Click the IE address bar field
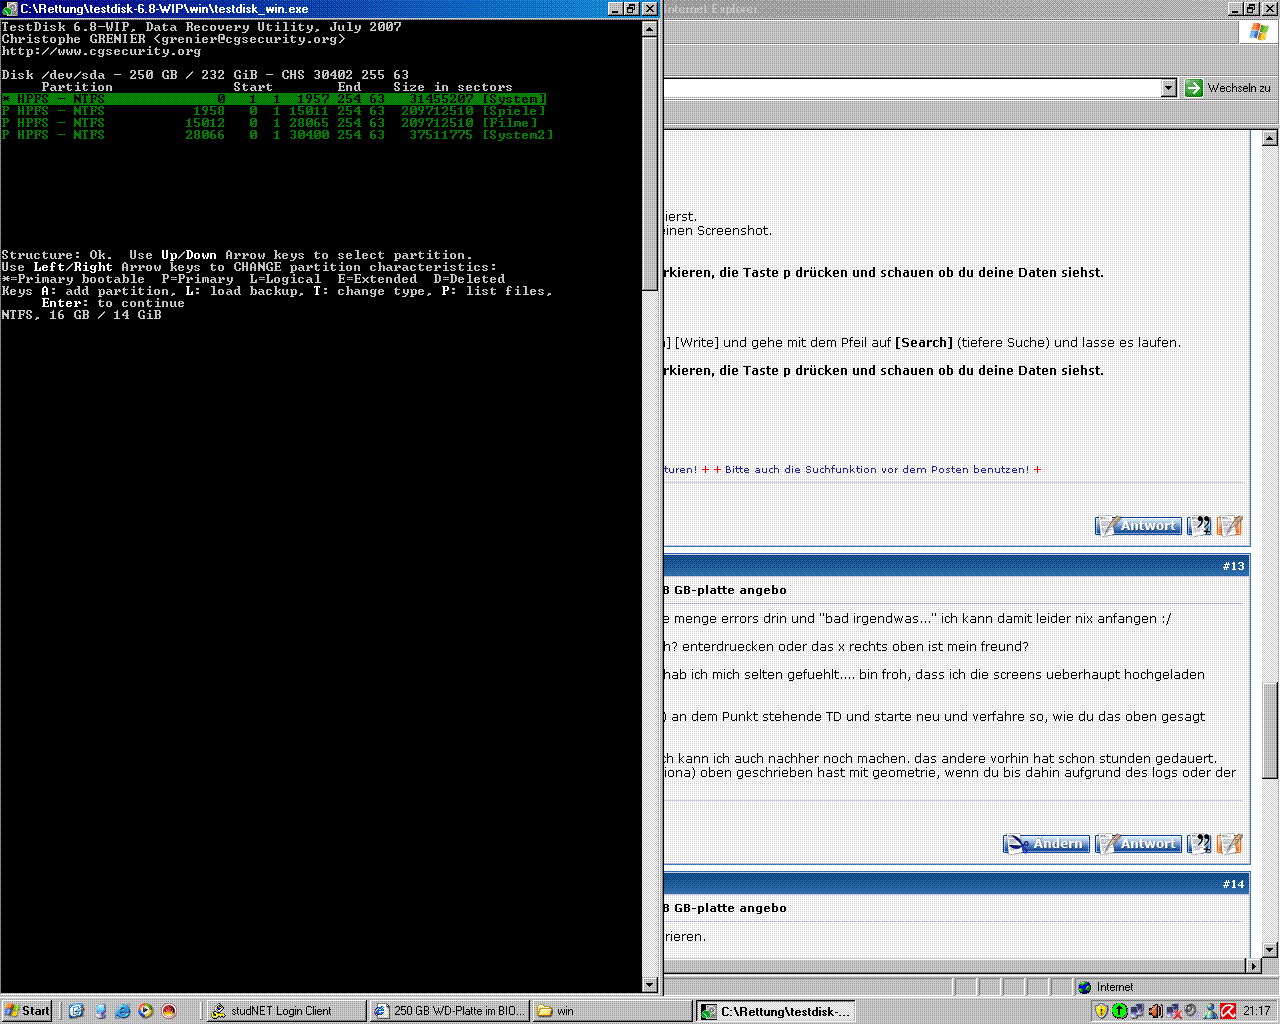 click(x=911, y=88)
